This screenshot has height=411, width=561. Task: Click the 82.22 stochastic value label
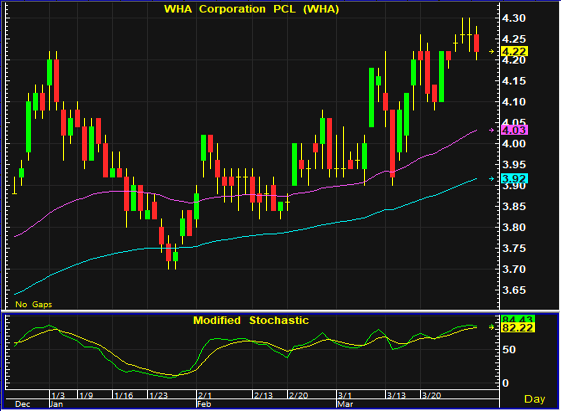518,328
